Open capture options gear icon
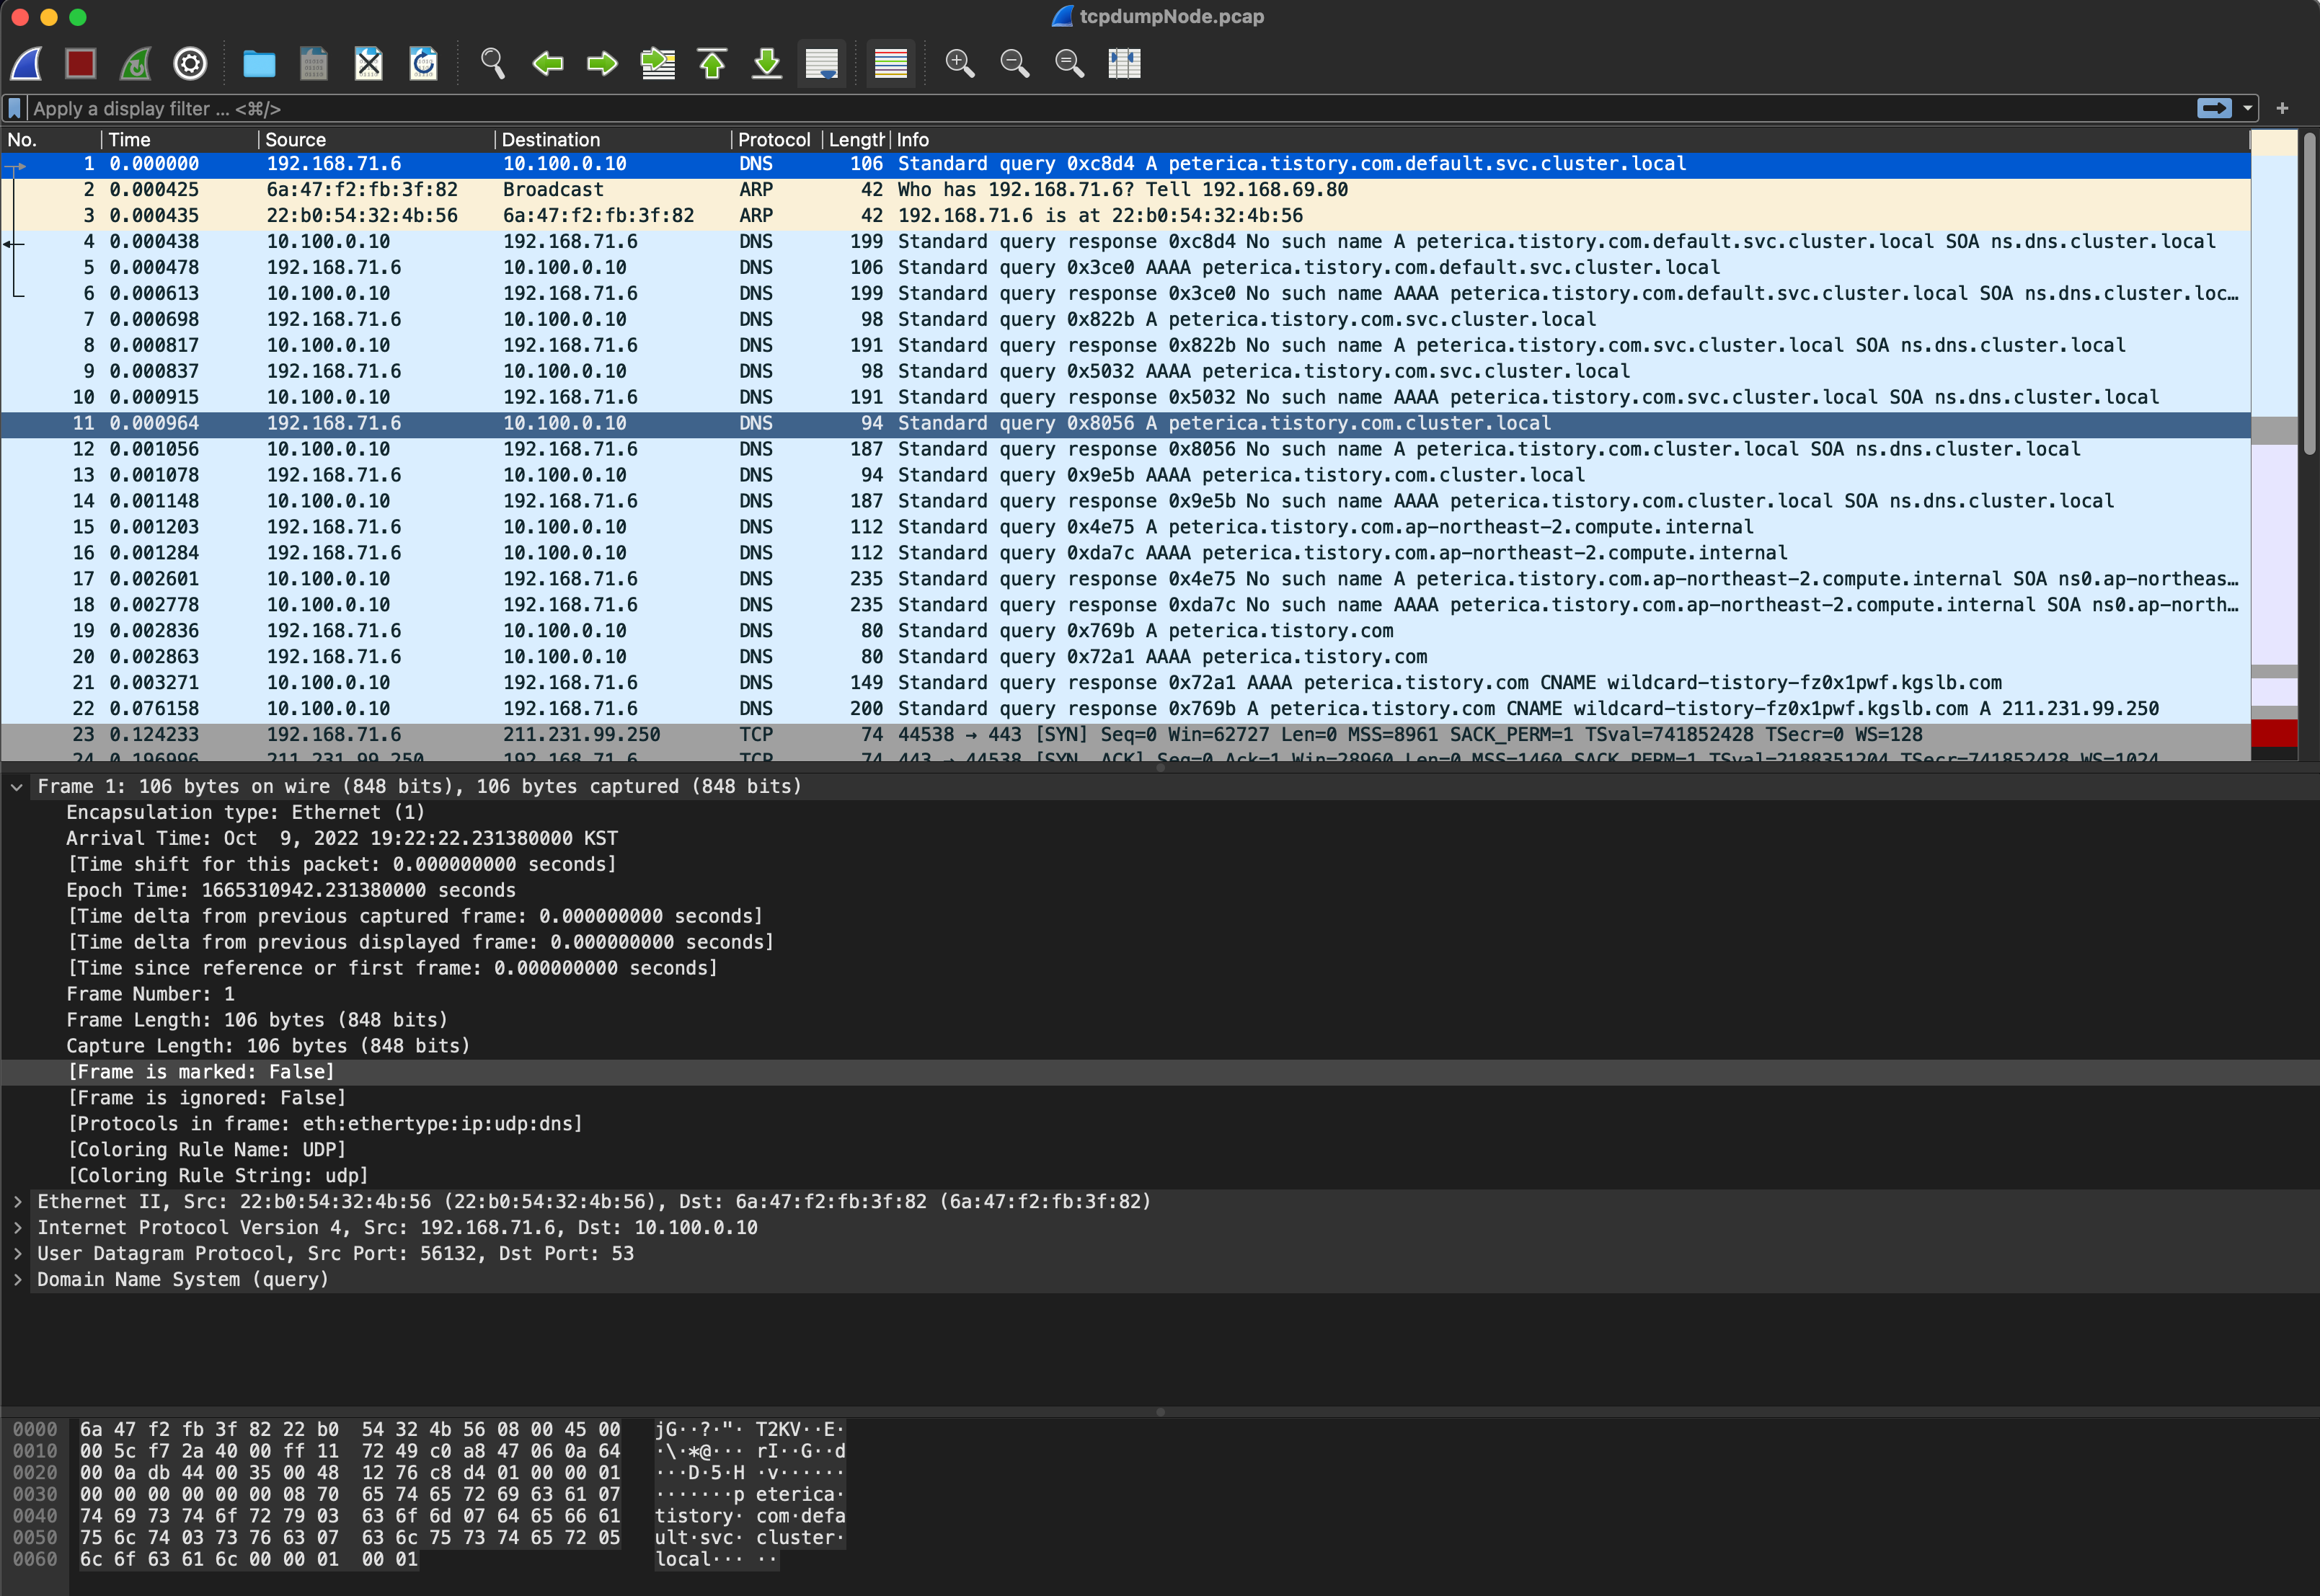This screenshot has height=1596, width=2320. [190, 64]
